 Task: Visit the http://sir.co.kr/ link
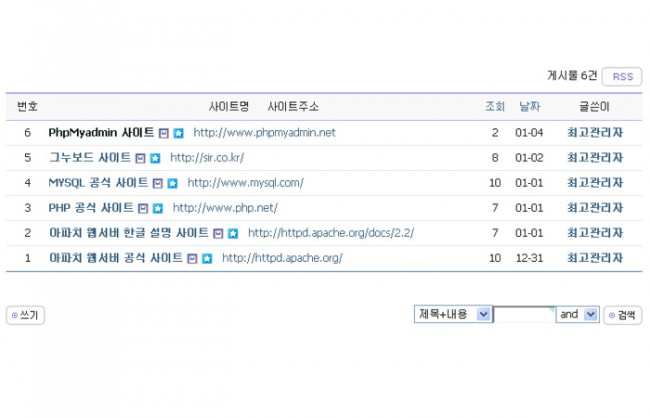click(x=207, y=158)
